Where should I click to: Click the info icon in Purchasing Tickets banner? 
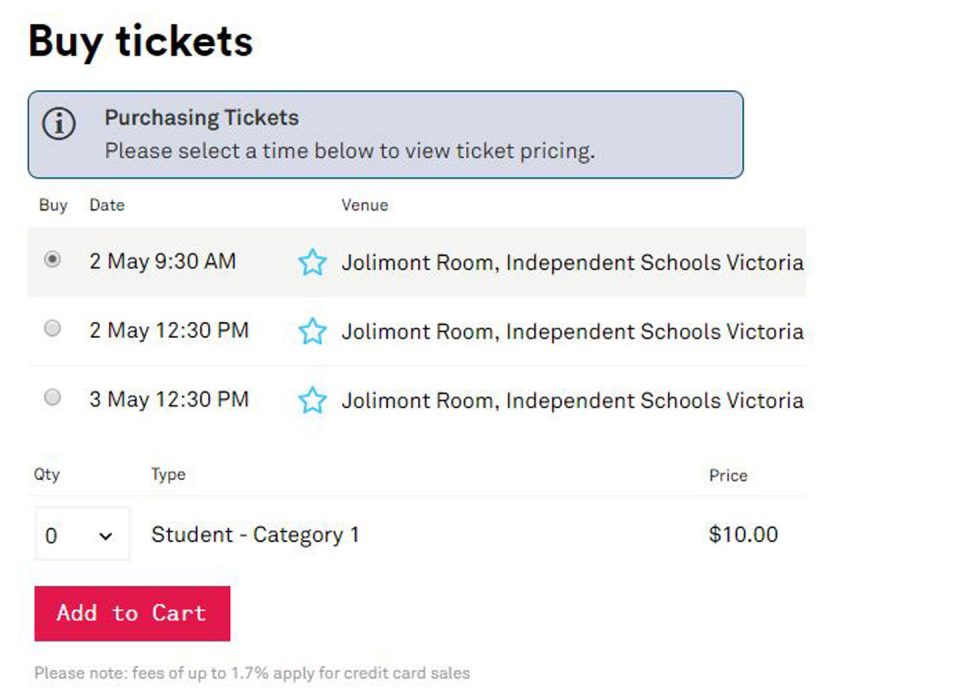click(59, 123)
